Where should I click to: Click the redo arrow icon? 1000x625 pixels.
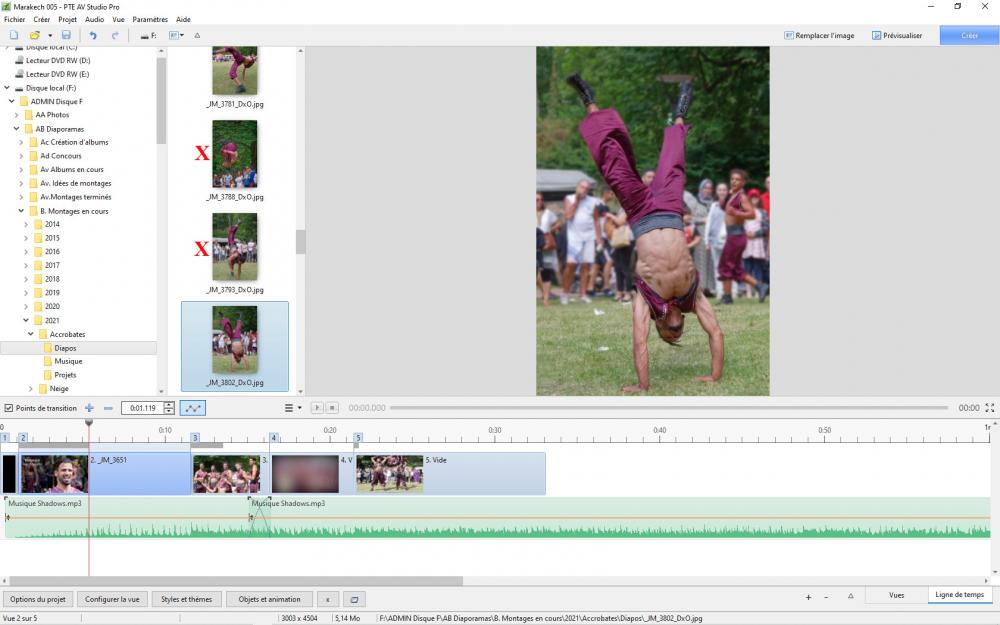[x=115, y=35]
